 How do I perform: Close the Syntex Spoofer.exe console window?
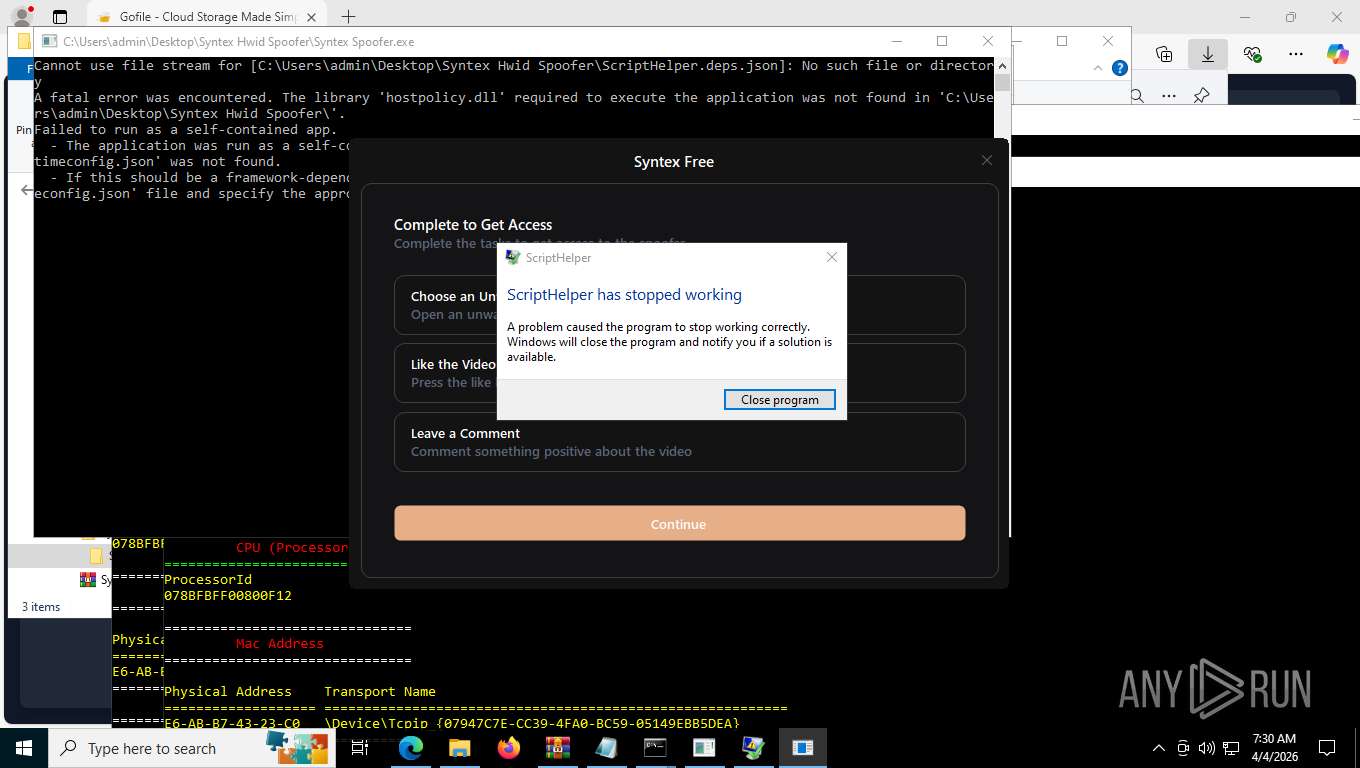(x=988, y=41)
